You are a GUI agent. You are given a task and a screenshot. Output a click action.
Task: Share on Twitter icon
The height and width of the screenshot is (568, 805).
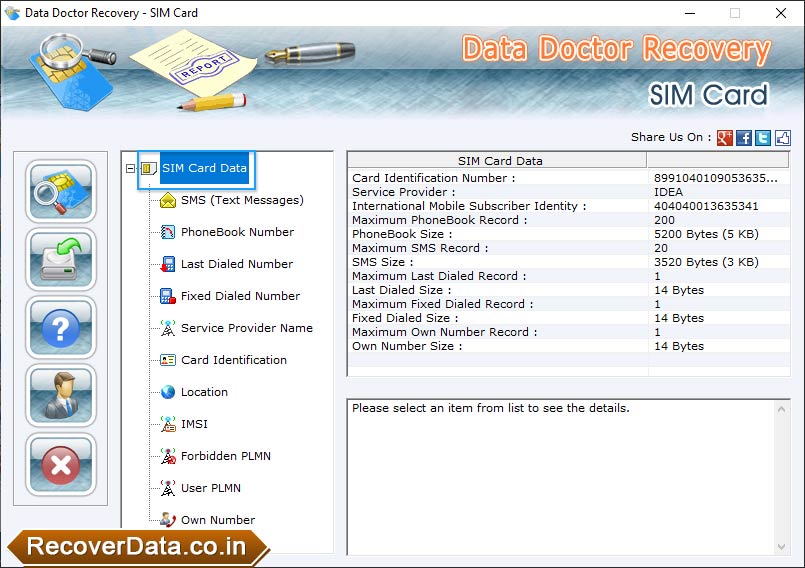click(x=763, y=138)
